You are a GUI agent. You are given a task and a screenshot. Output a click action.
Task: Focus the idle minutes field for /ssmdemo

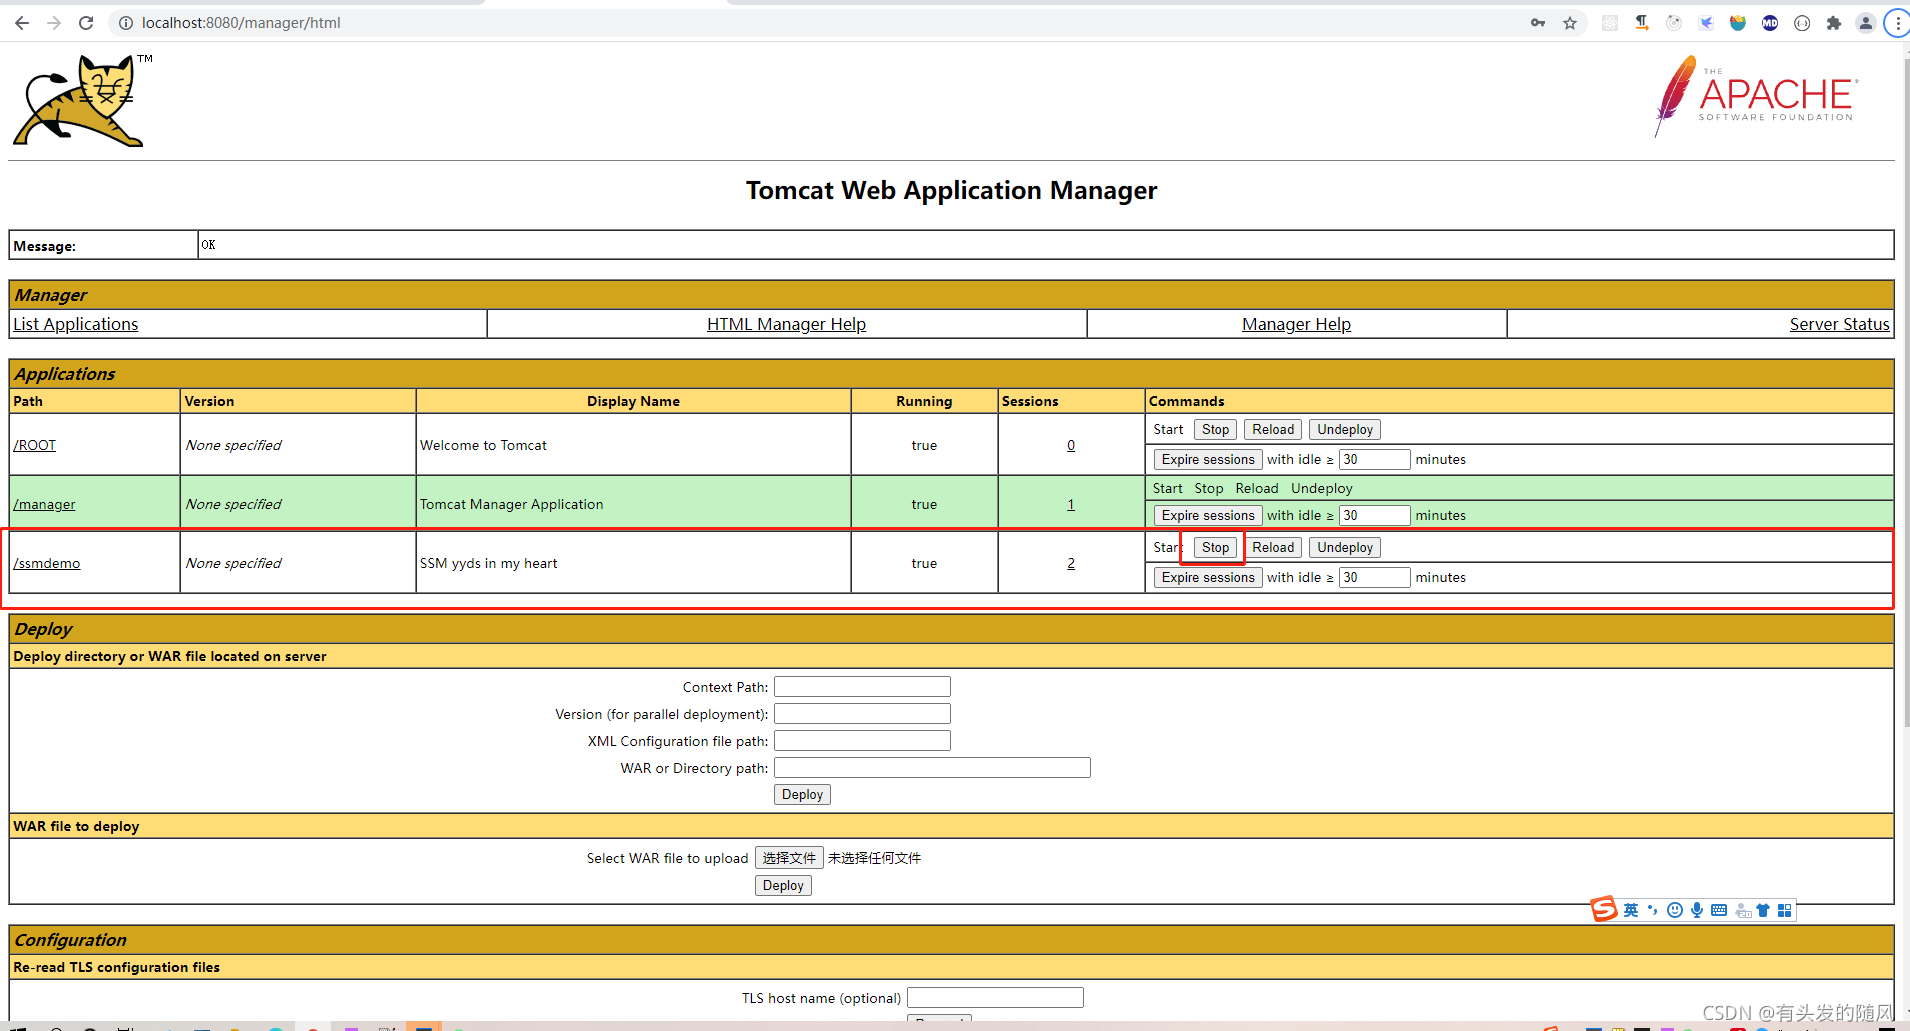1374,577
